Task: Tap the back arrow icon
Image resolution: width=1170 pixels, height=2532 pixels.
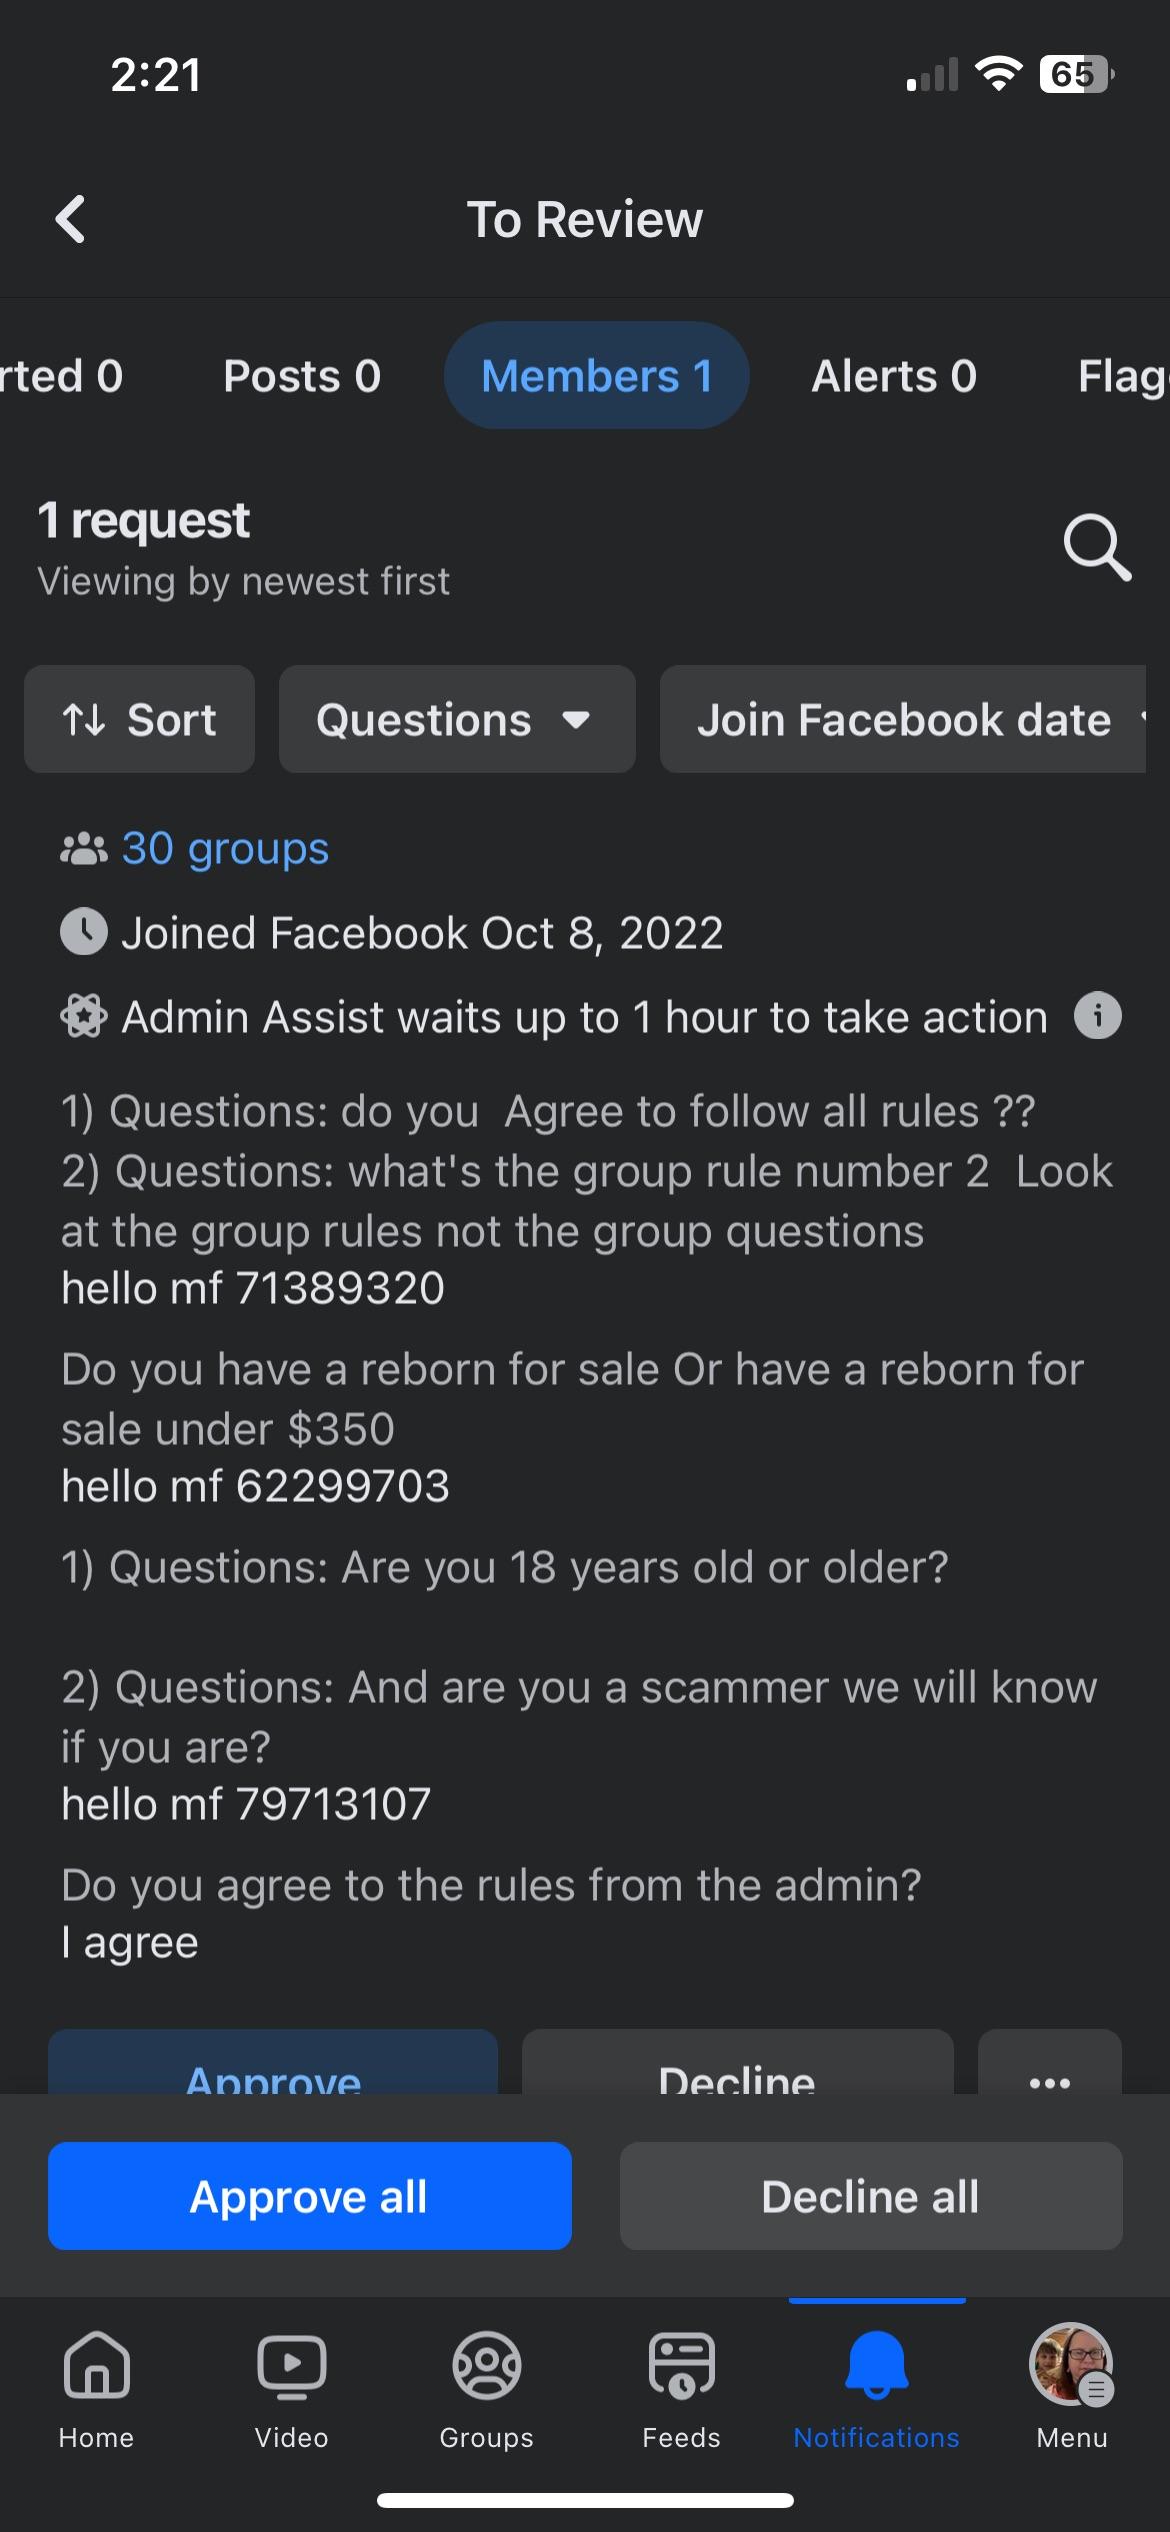Action: click(x=71, y=219)
